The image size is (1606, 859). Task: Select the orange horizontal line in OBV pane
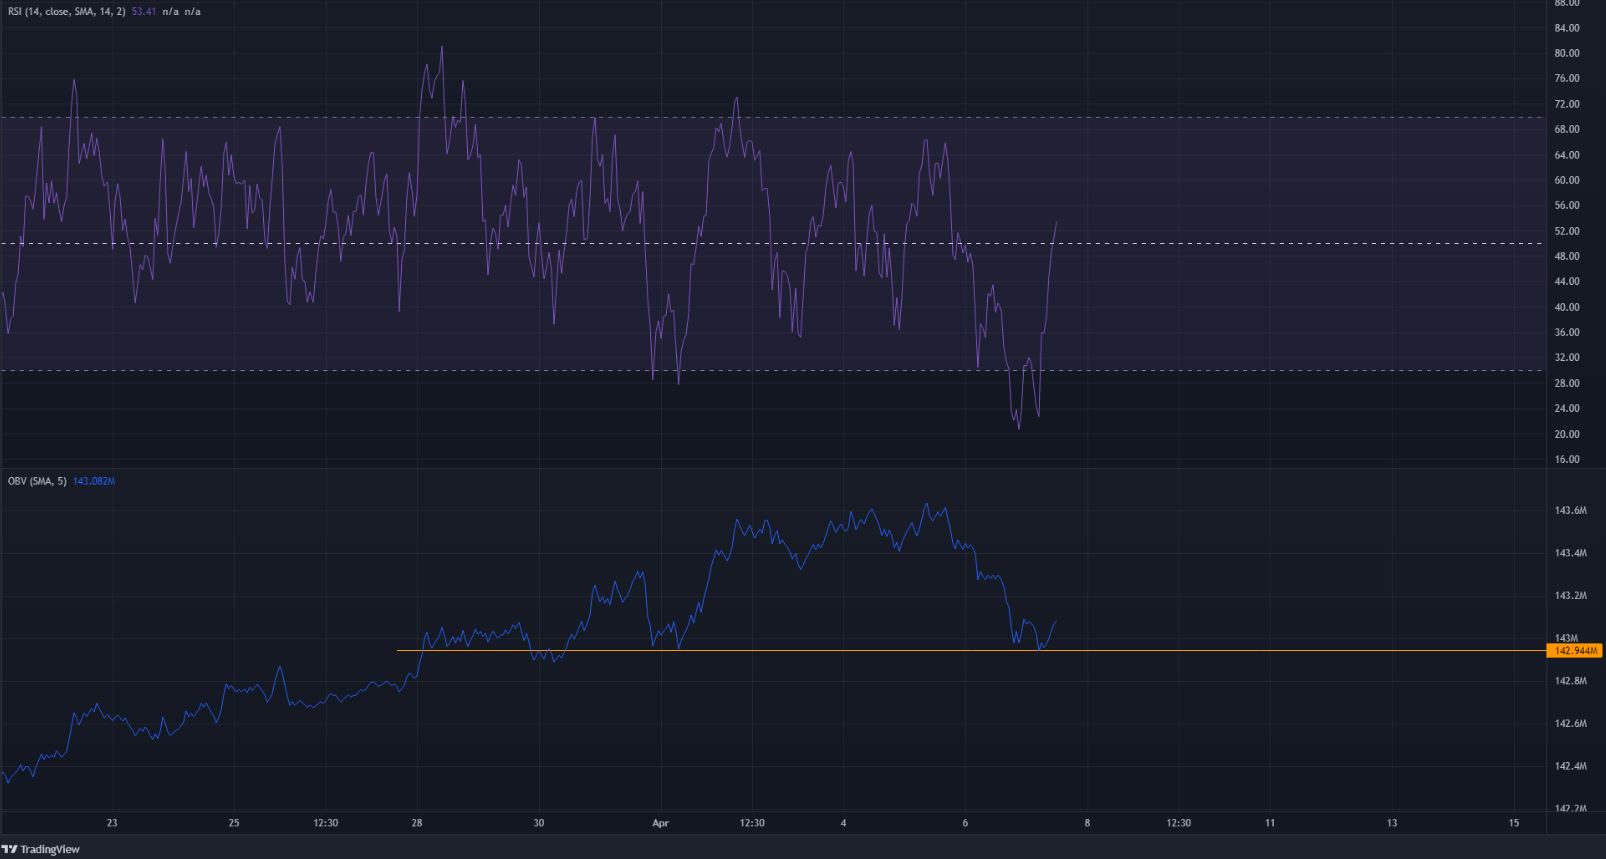(971, 651)
